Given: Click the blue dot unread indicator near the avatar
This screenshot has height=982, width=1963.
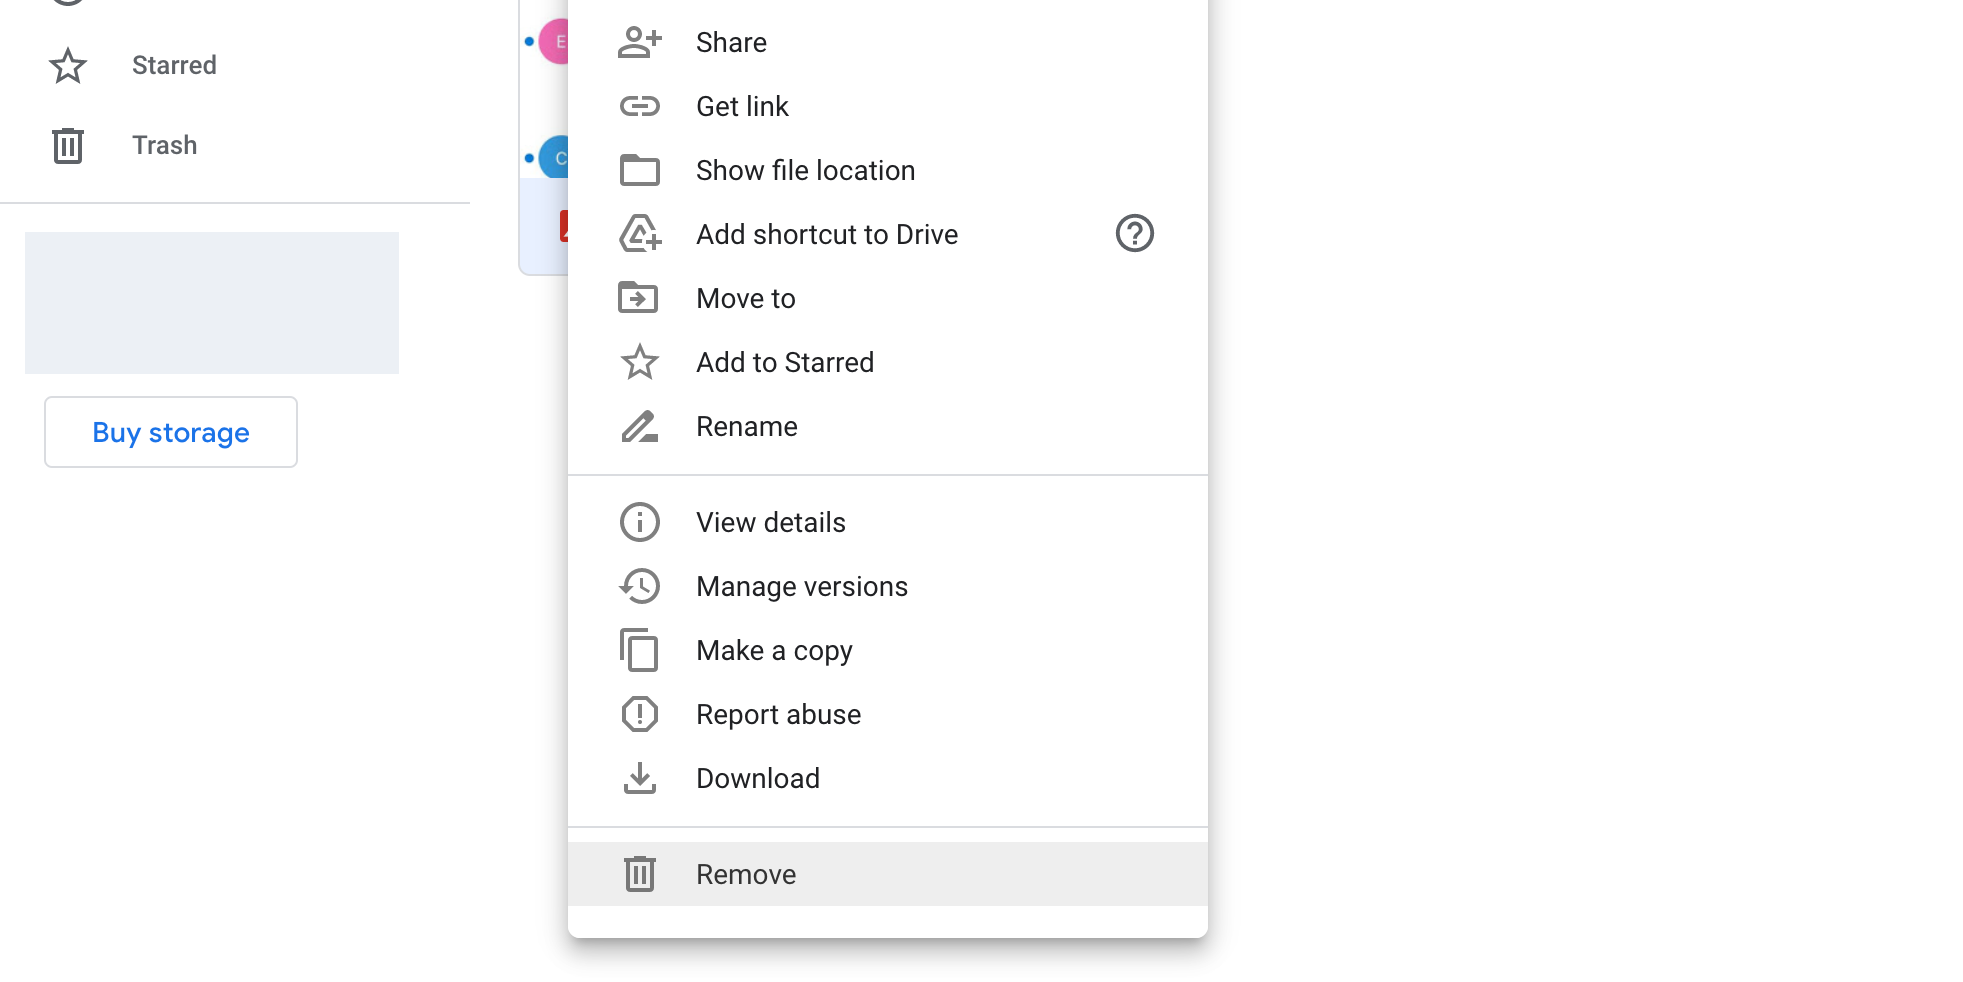Looking at the screenshot, I should [x=528, y=41].
